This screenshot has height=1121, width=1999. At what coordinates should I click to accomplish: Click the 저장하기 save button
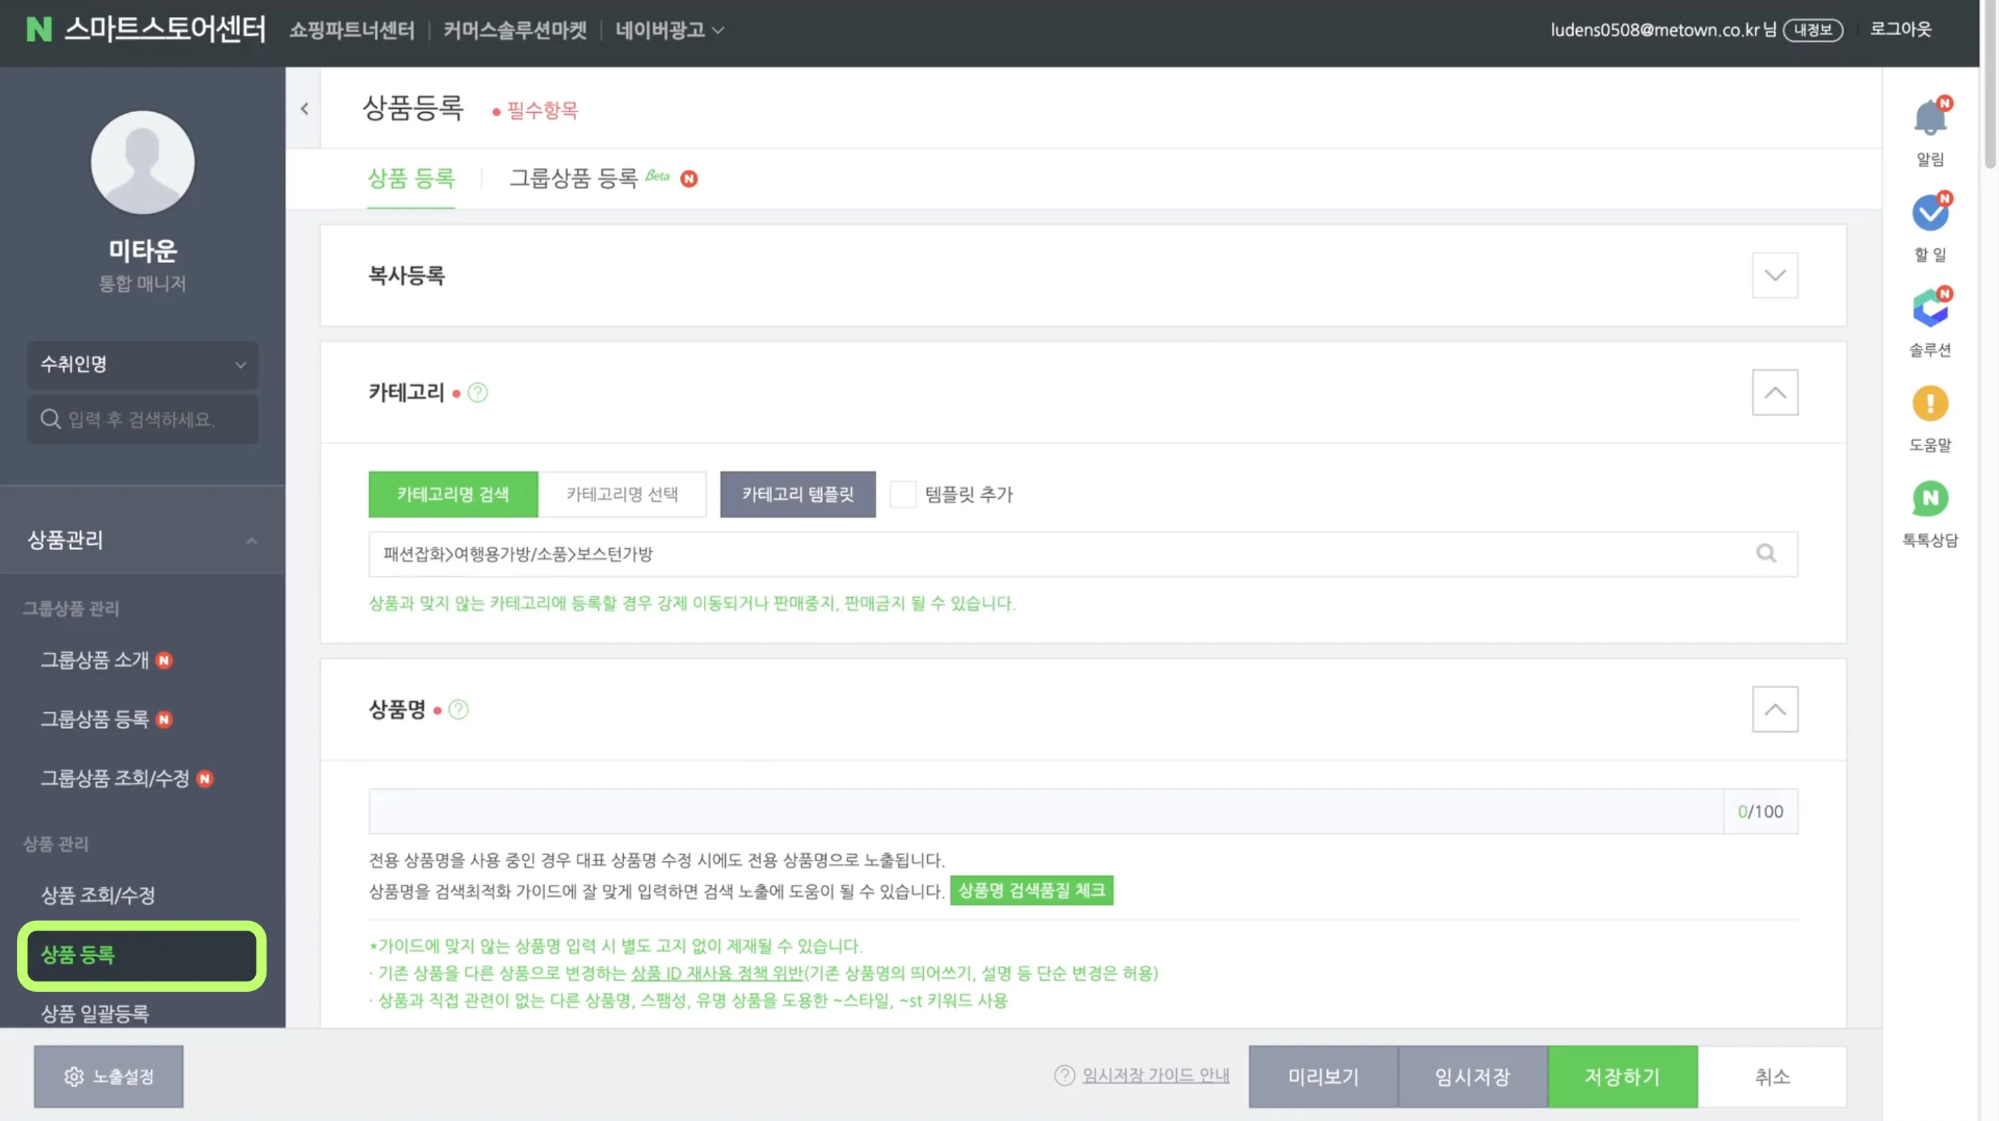pyautogui.click(x=1621, y=1076)
